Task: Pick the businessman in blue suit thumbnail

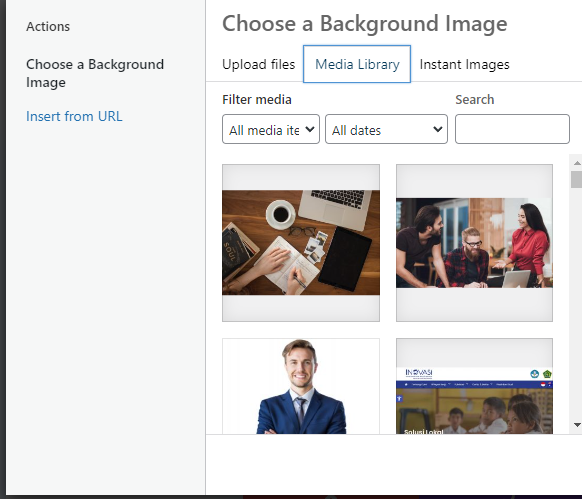Action: click(x=301, y=386)
